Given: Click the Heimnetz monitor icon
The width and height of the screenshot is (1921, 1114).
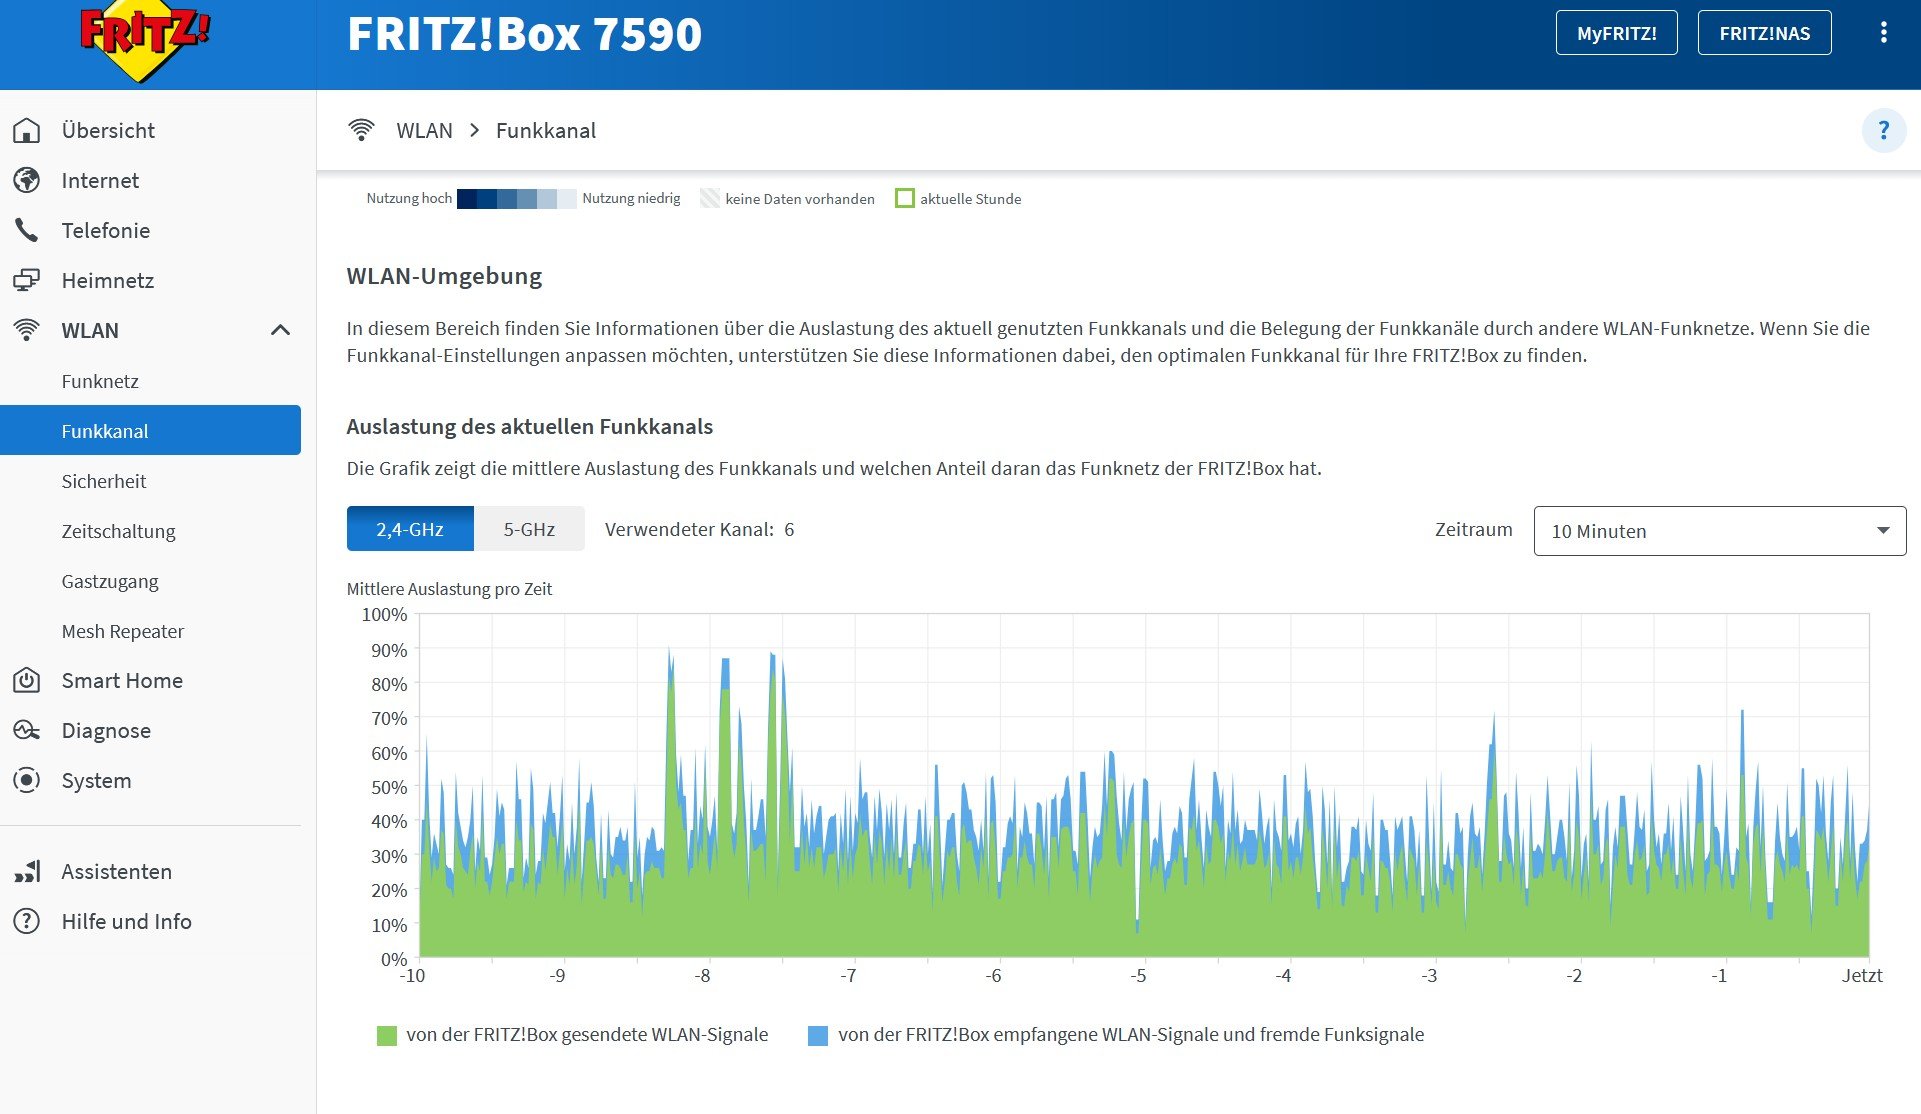Looking at the screenshot, I should click(27, 280).
